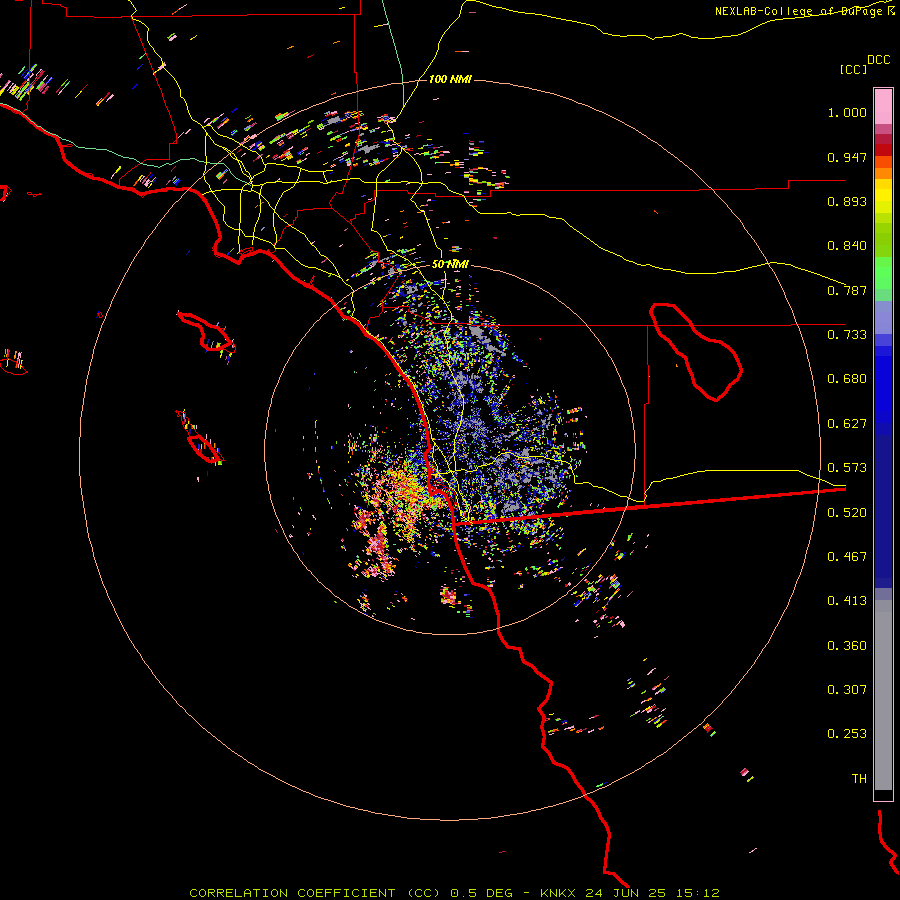Image resolution: width=900 pixels, height=900 pixels.
Task: Click the 0.947 scale label
Action: coord(847,157)
